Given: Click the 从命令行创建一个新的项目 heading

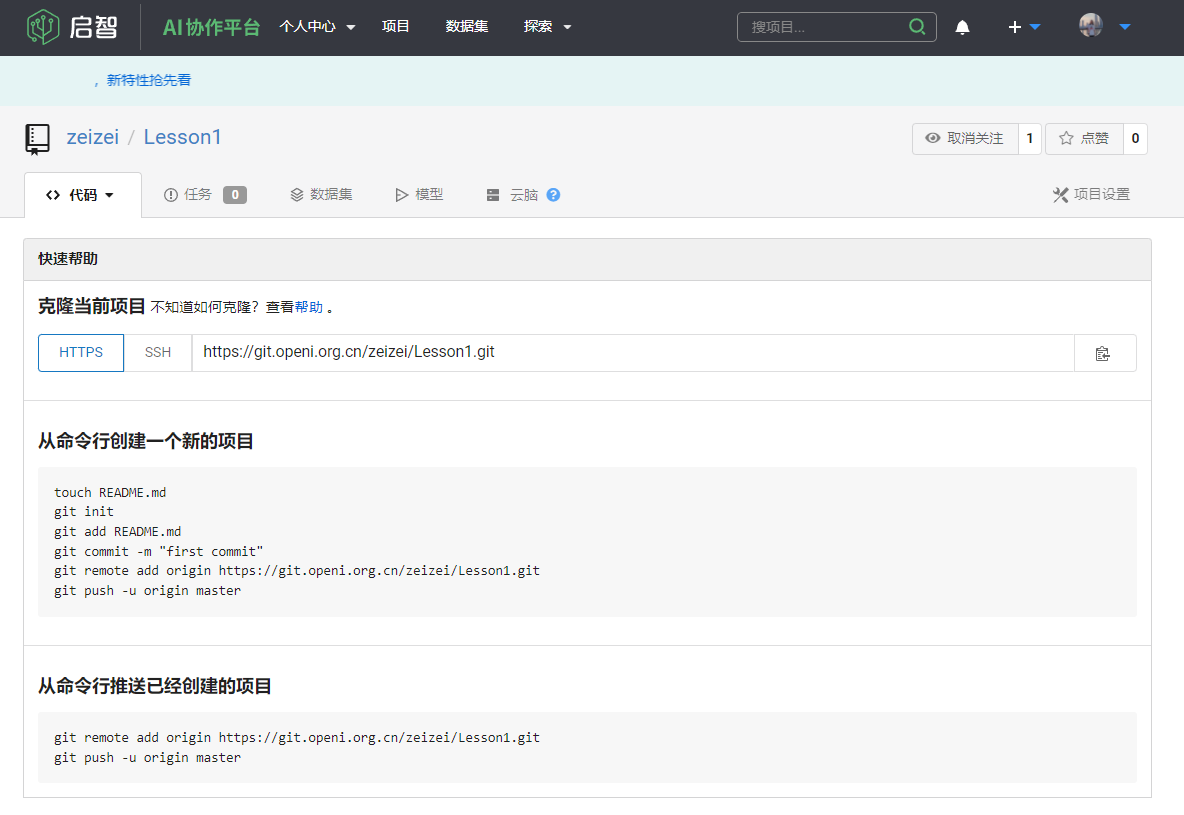Looking at the screenshot, I should pyautogui.click(x=146, y=441).
